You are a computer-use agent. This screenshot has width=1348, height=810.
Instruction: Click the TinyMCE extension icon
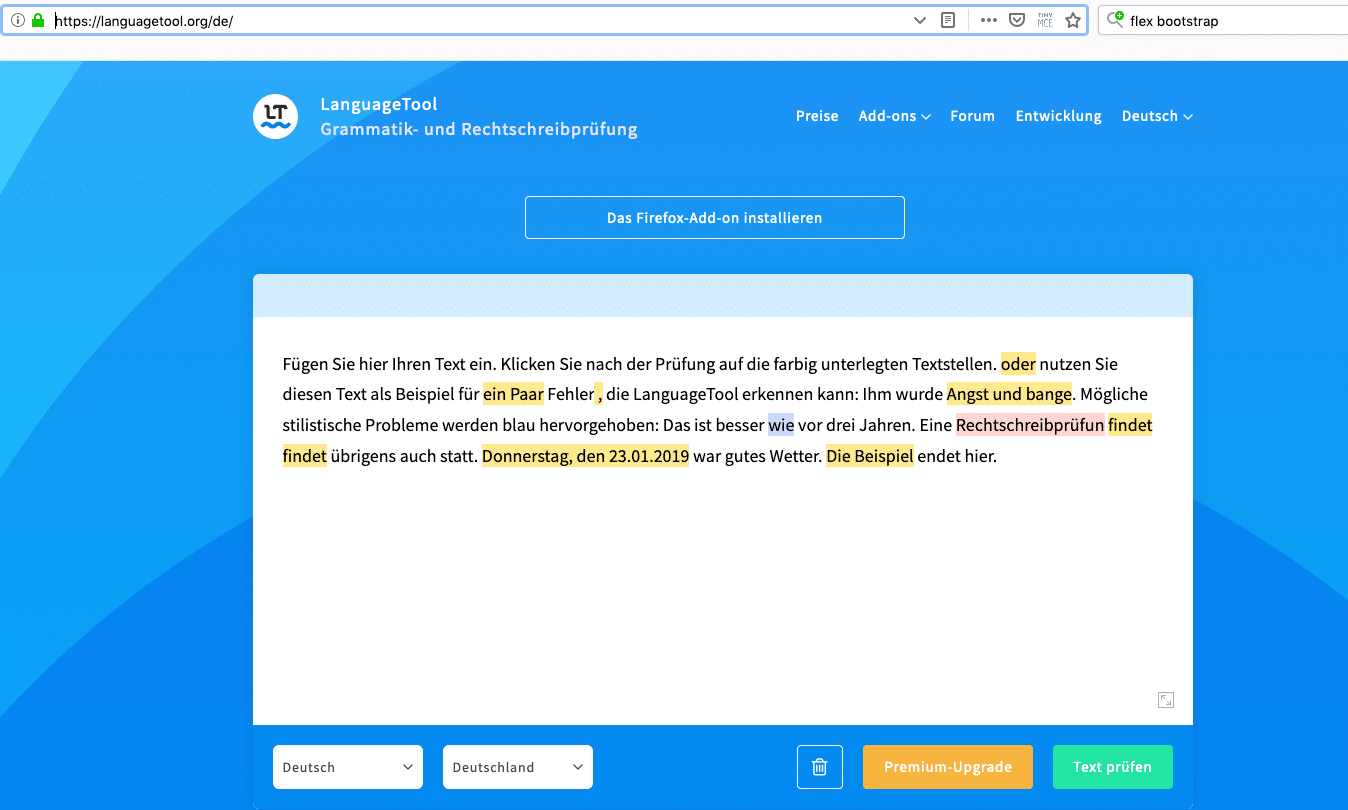tap(1045, 20)
